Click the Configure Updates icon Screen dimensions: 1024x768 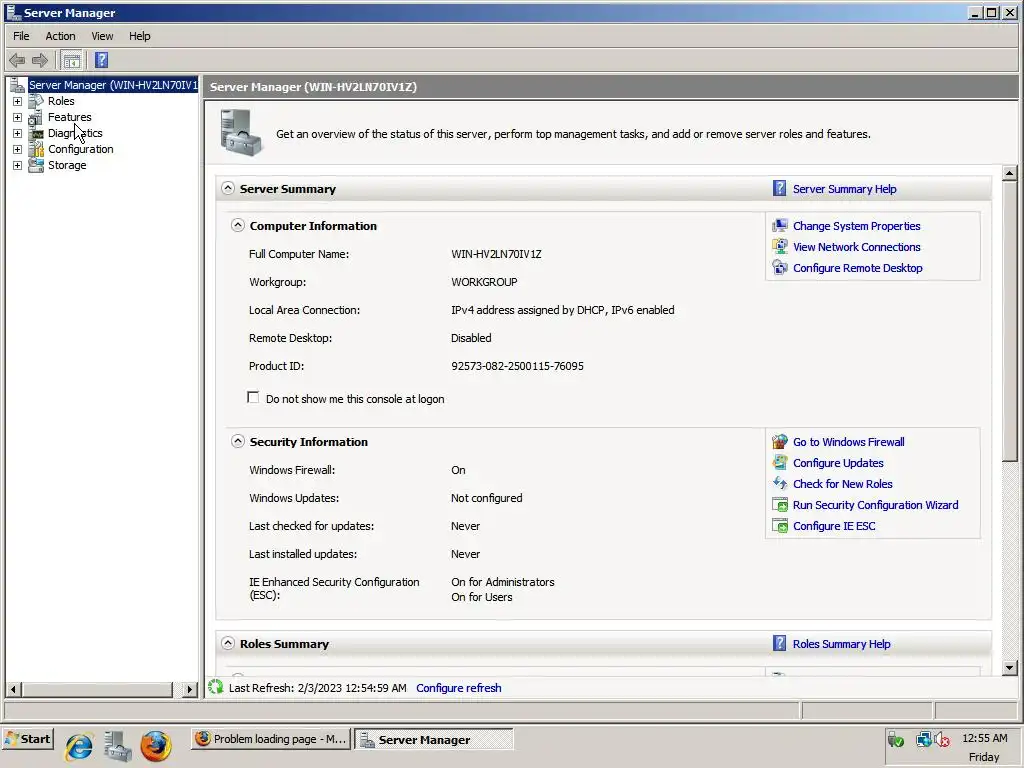(780, 463)
